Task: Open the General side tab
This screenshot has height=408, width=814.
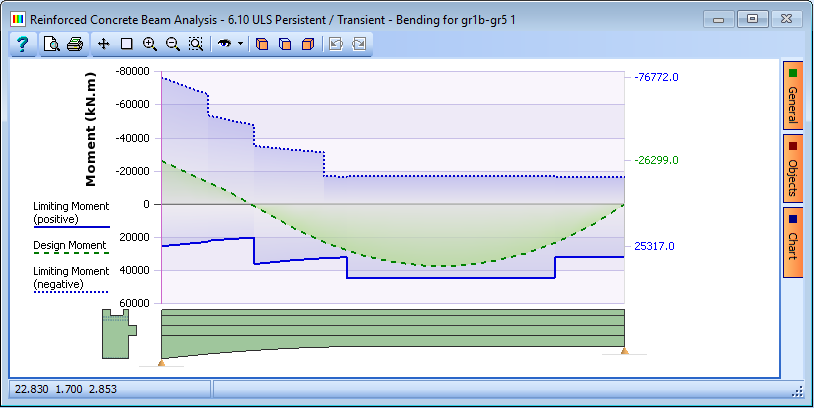Action: click(792, 97)
